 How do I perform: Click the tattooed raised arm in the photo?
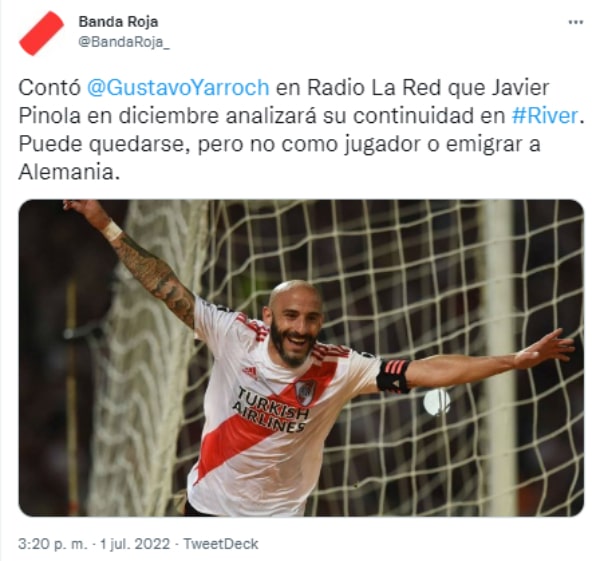click(138, 262)
